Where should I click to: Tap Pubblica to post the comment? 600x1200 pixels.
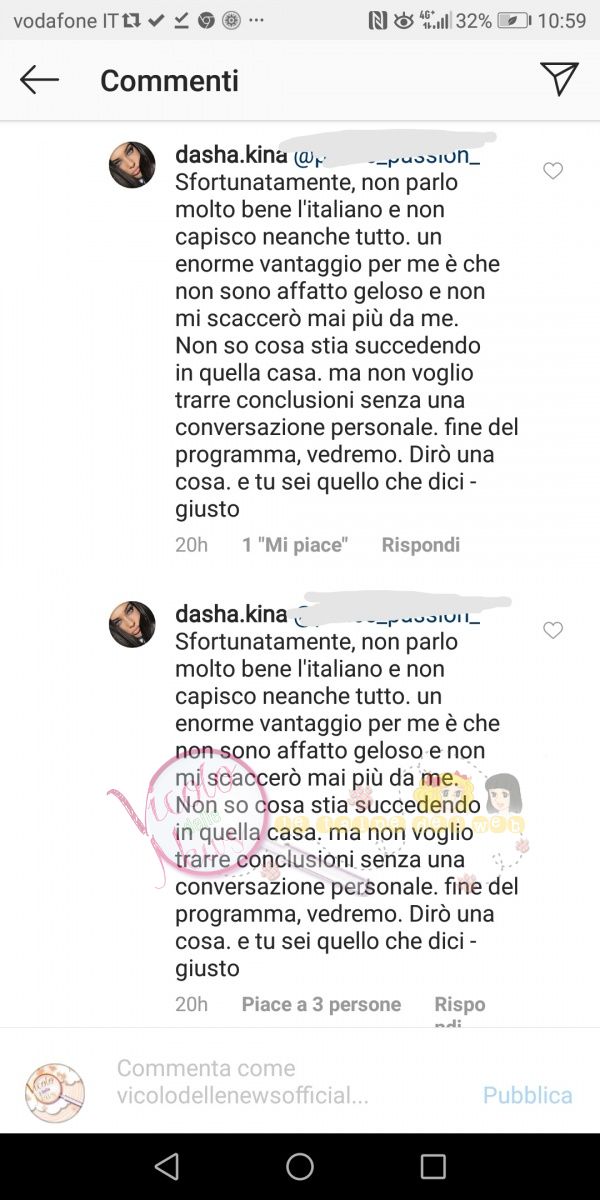click(528, 1095)
